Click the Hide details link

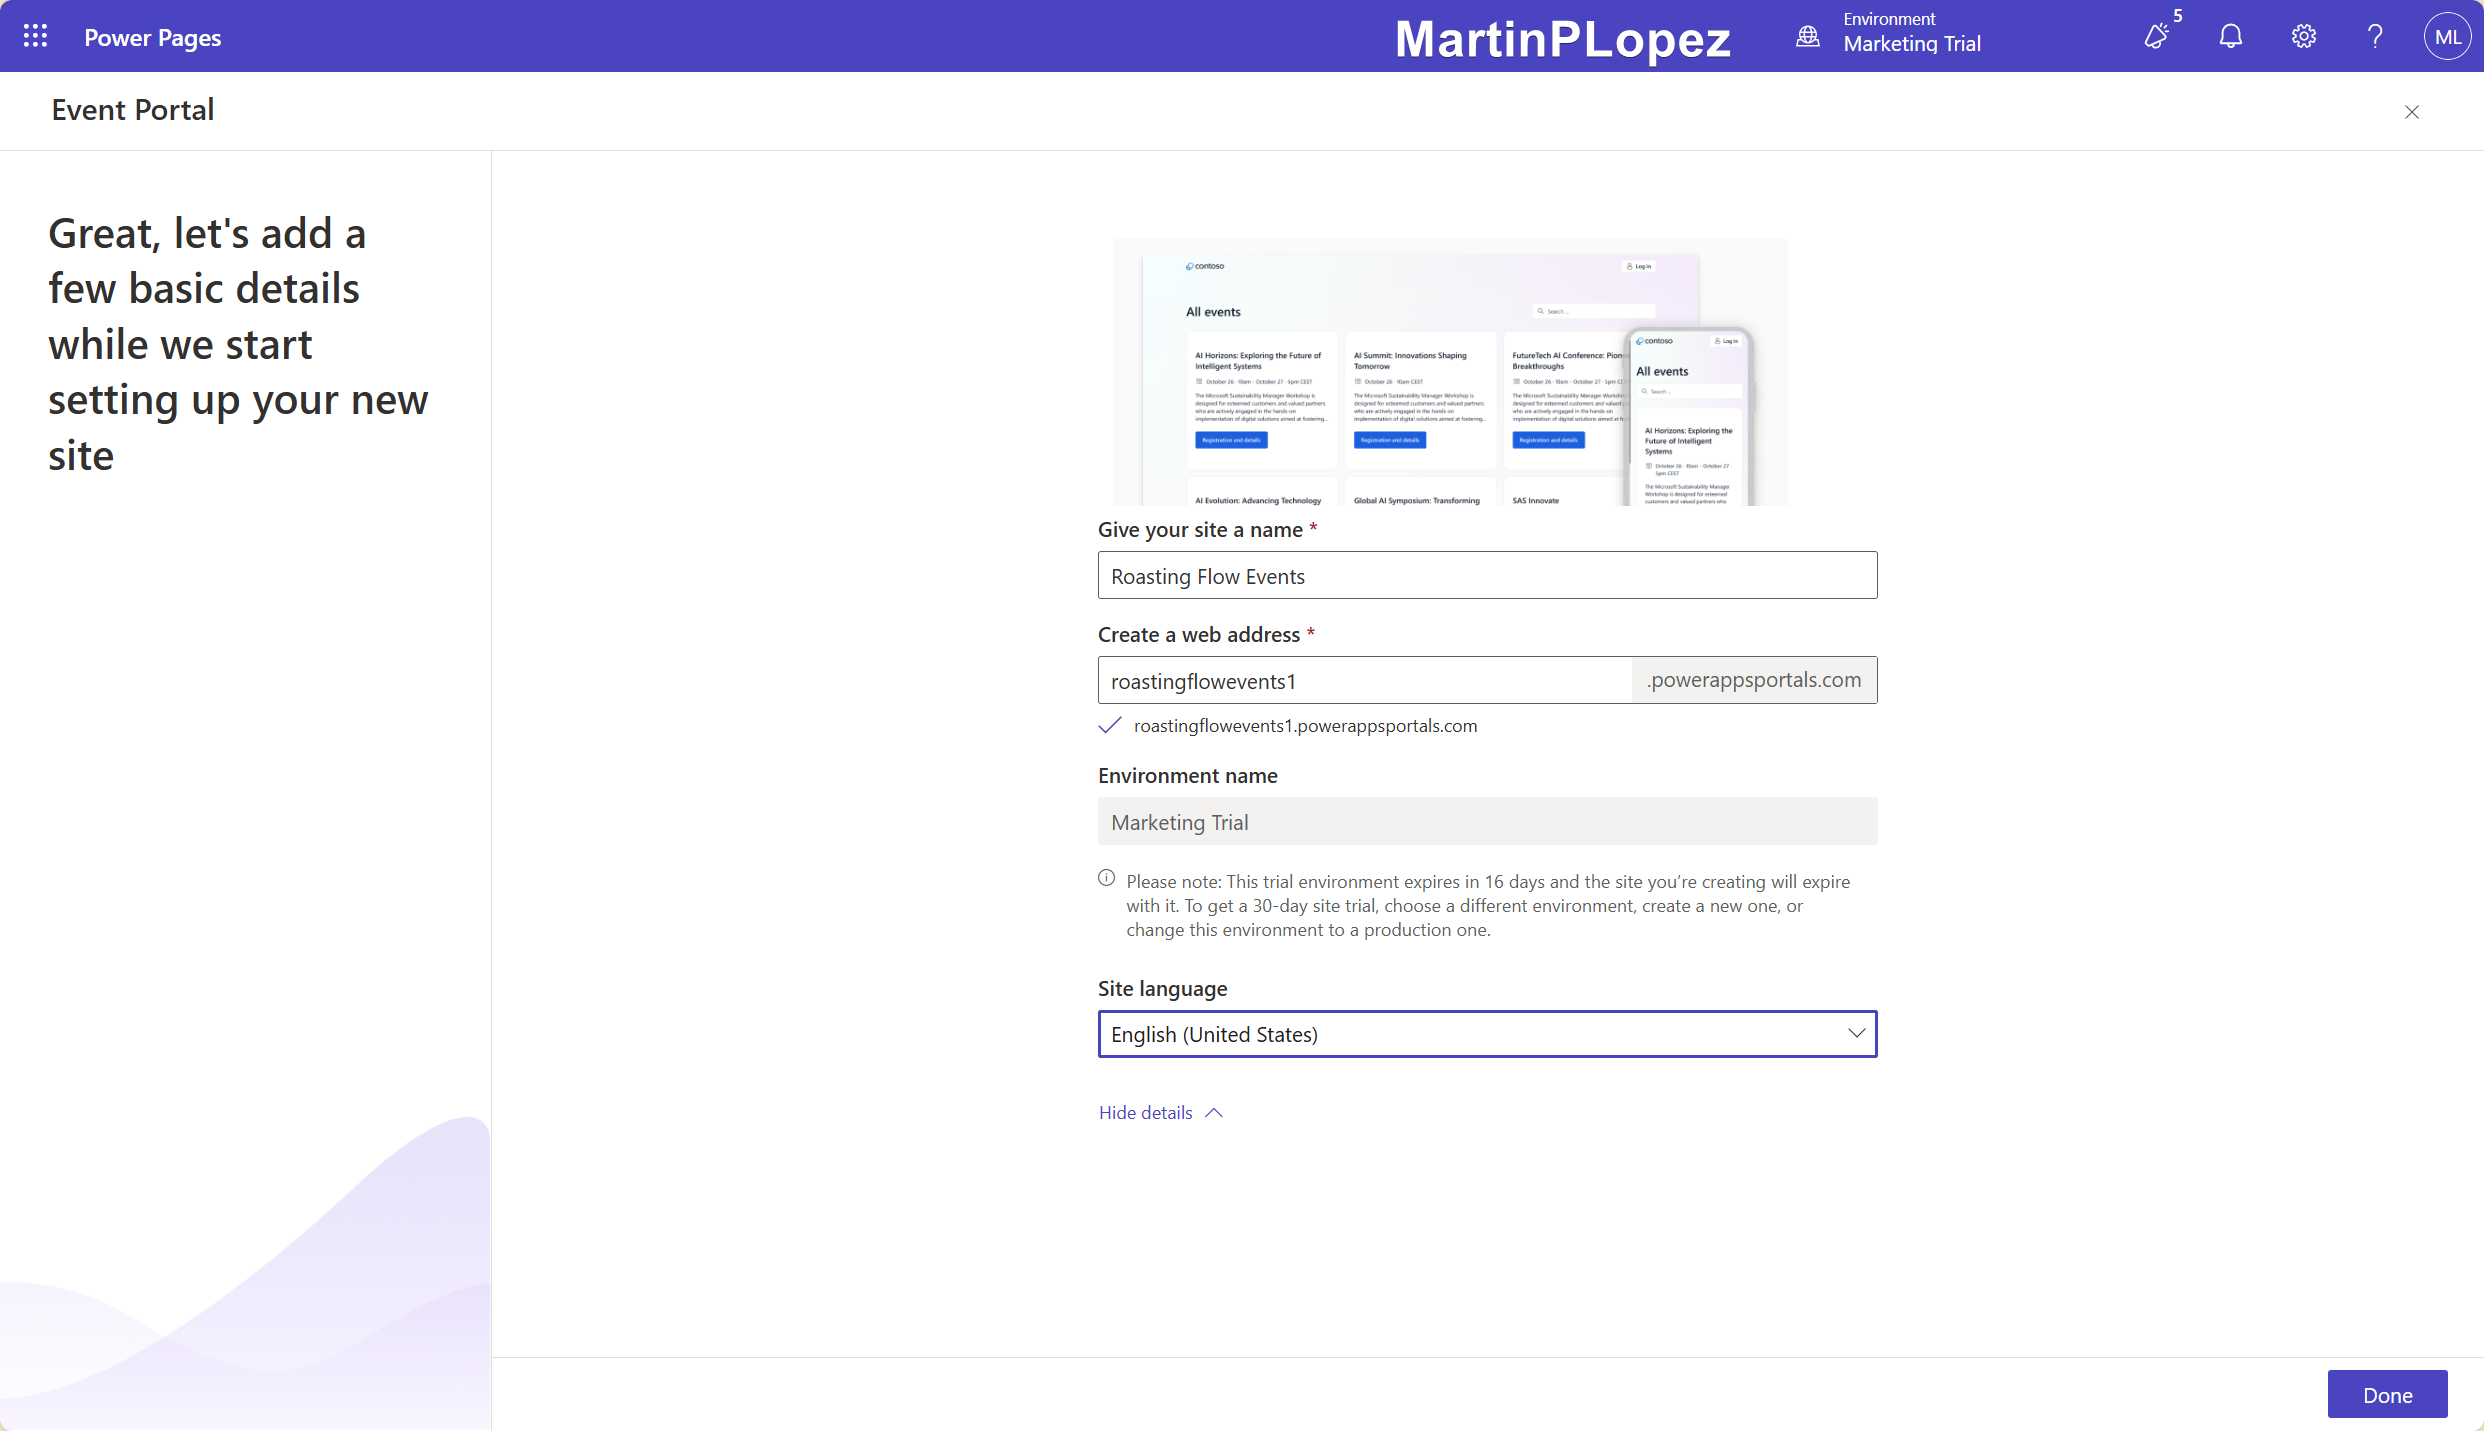click(1146, 1113)
